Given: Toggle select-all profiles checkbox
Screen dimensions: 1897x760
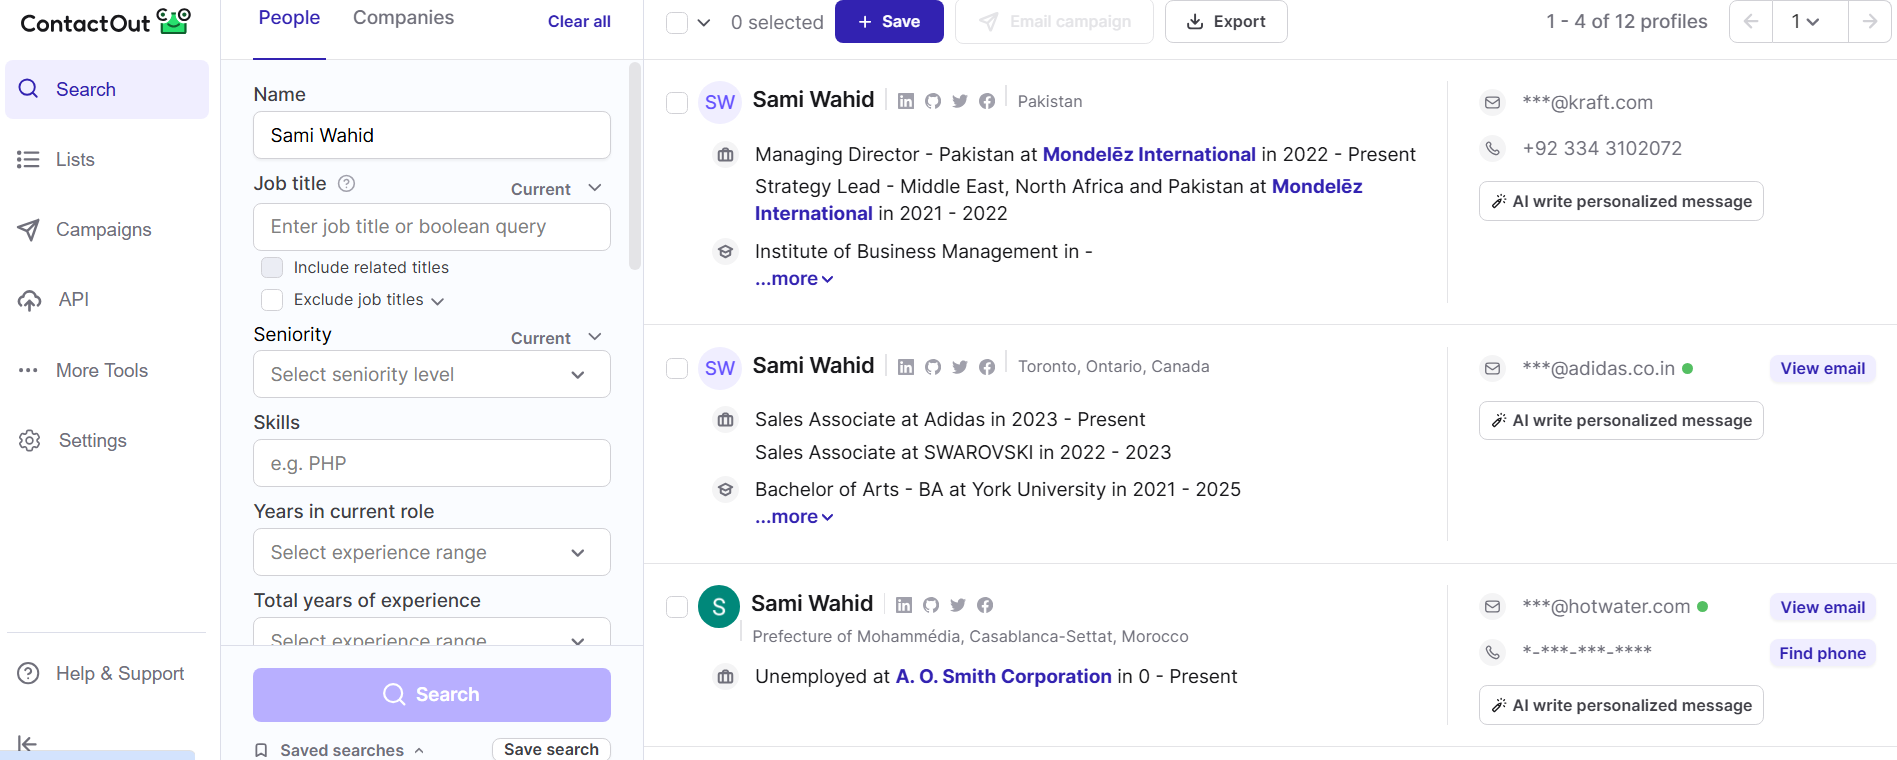Looking at the screenshot, I should click(677, 22).
